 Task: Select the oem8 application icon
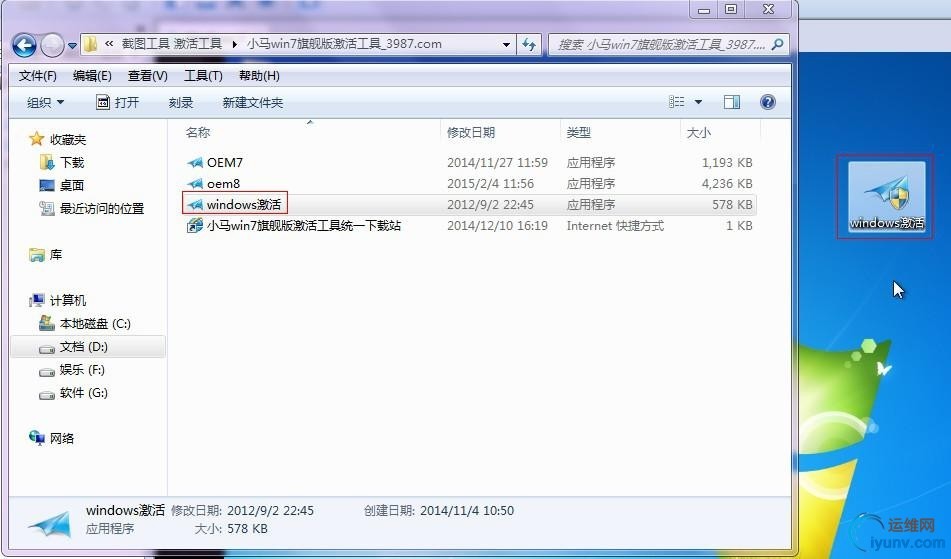[x=195, y=183]
